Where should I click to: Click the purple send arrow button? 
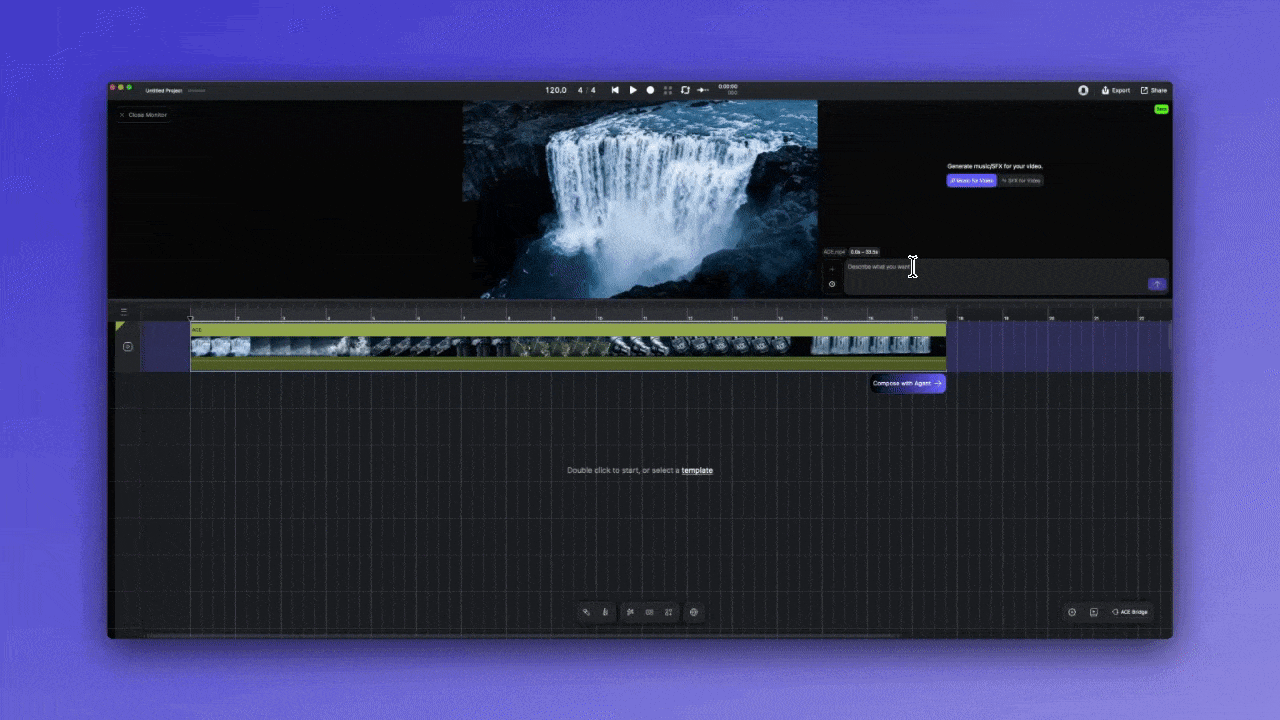(x=1157, y=284)
